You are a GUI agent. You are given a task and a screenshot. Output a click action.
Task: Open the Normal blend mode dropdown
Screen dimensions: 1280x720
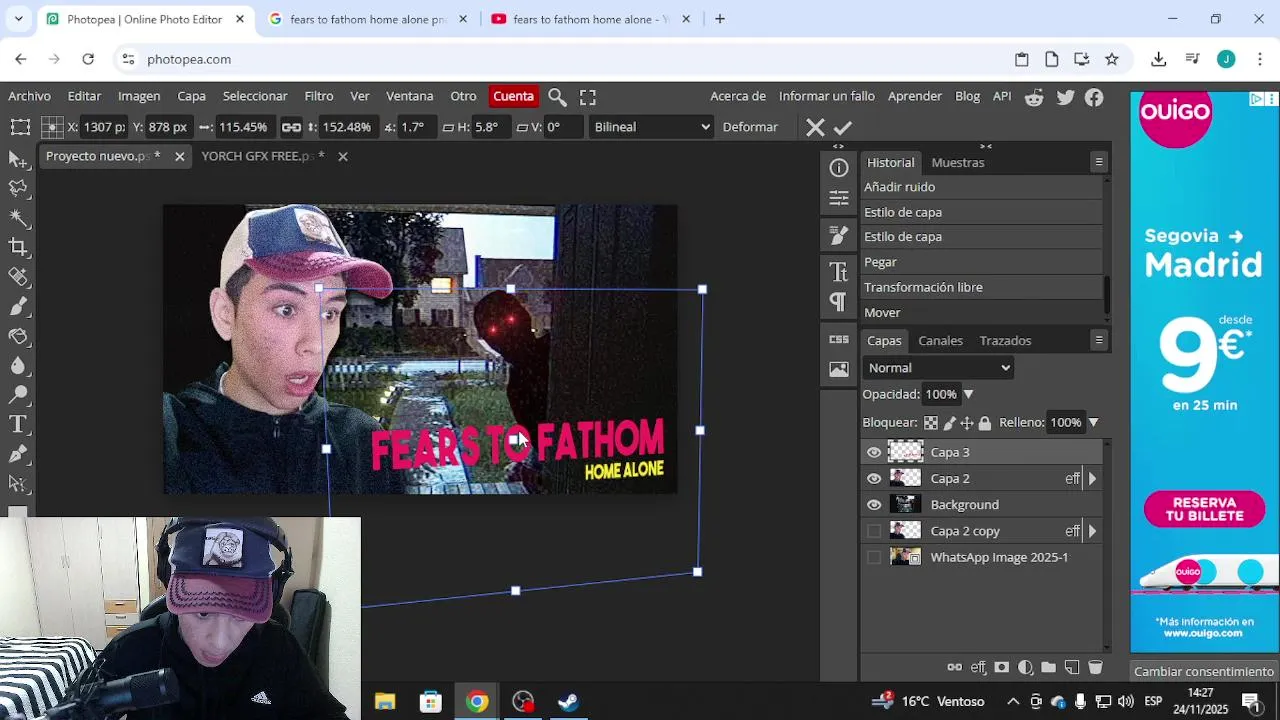(x=938, y=368)
